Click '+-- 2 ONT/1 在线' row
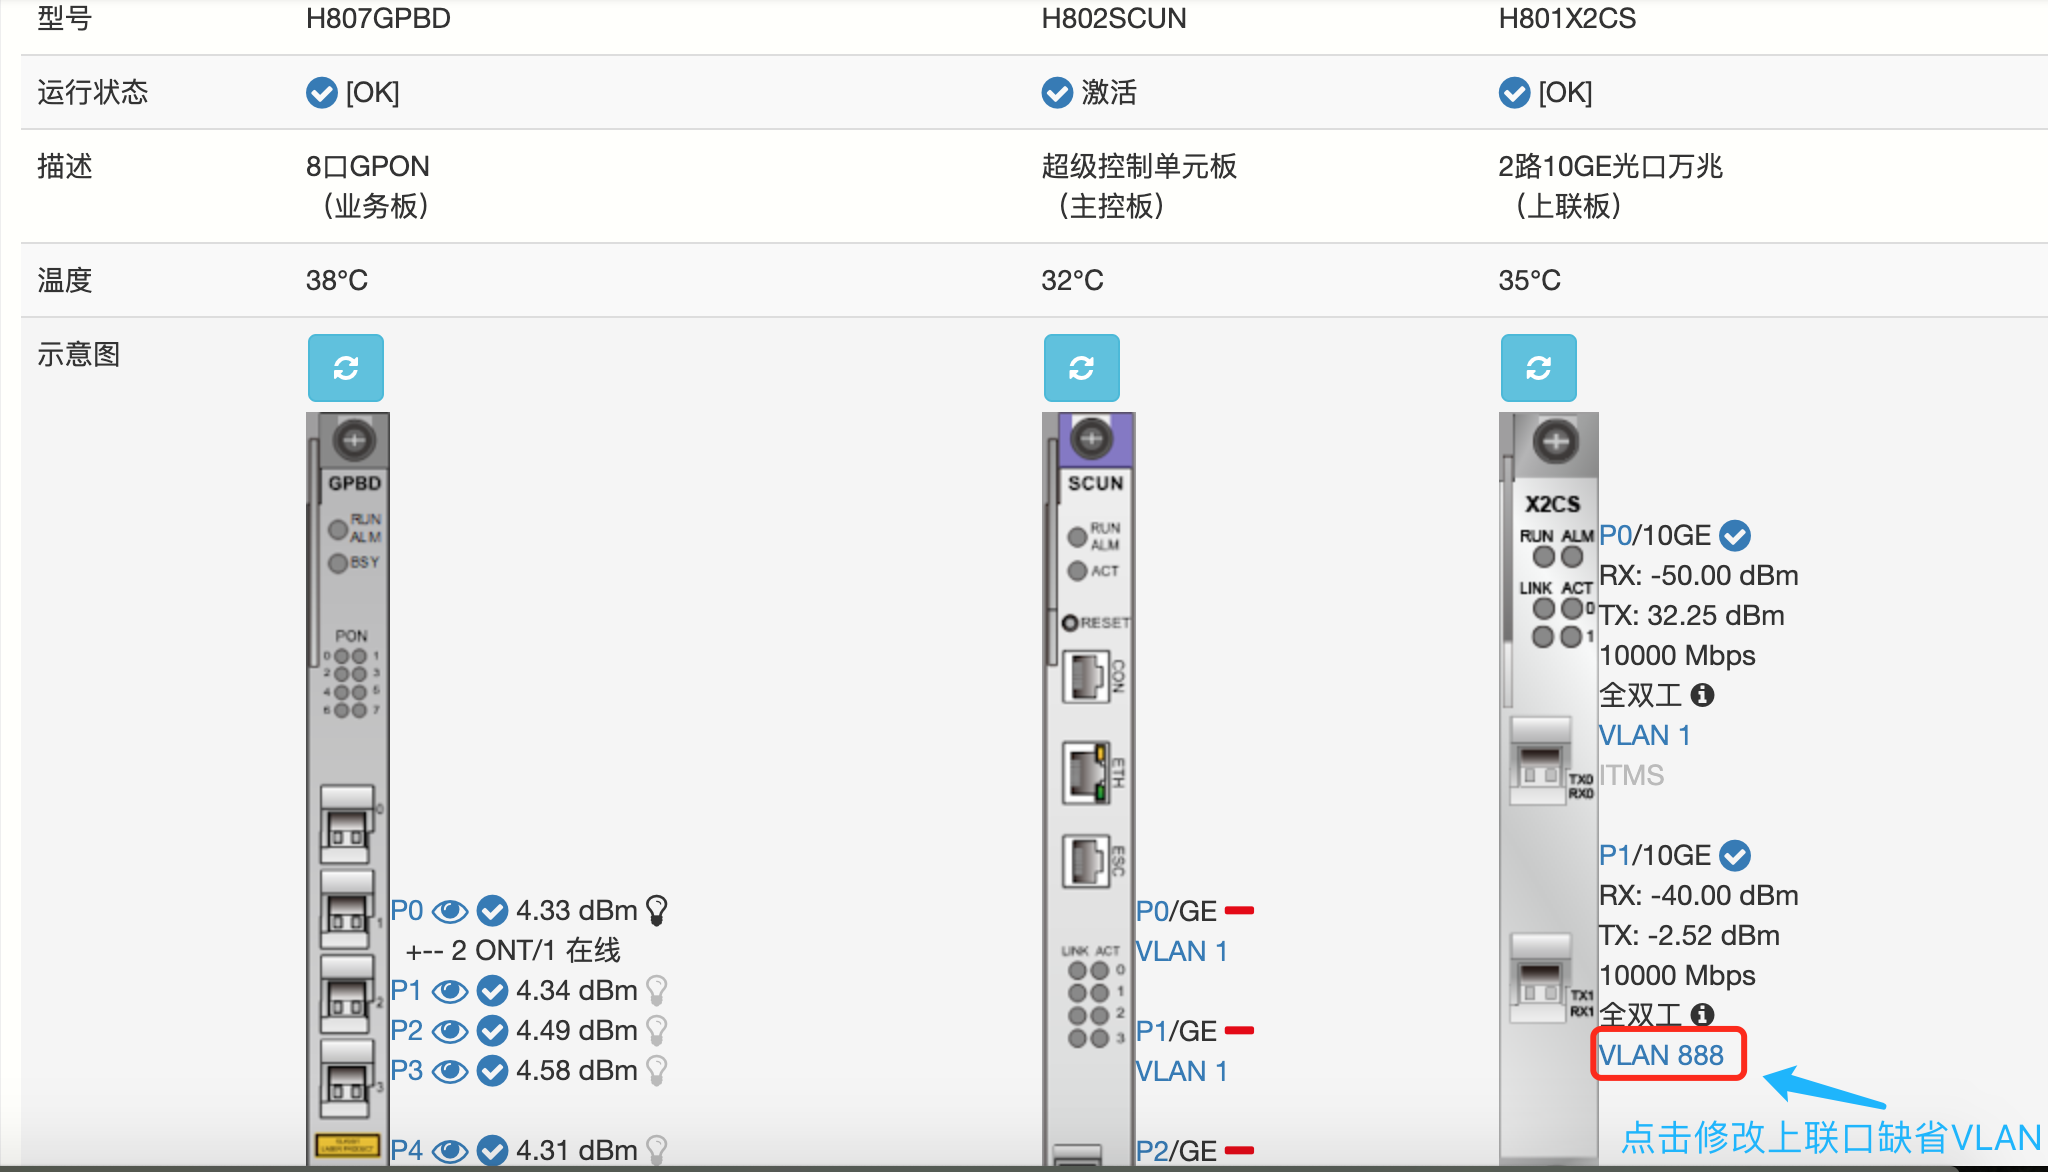The width and height of the screenshot is (2048, 1172). 513,950
